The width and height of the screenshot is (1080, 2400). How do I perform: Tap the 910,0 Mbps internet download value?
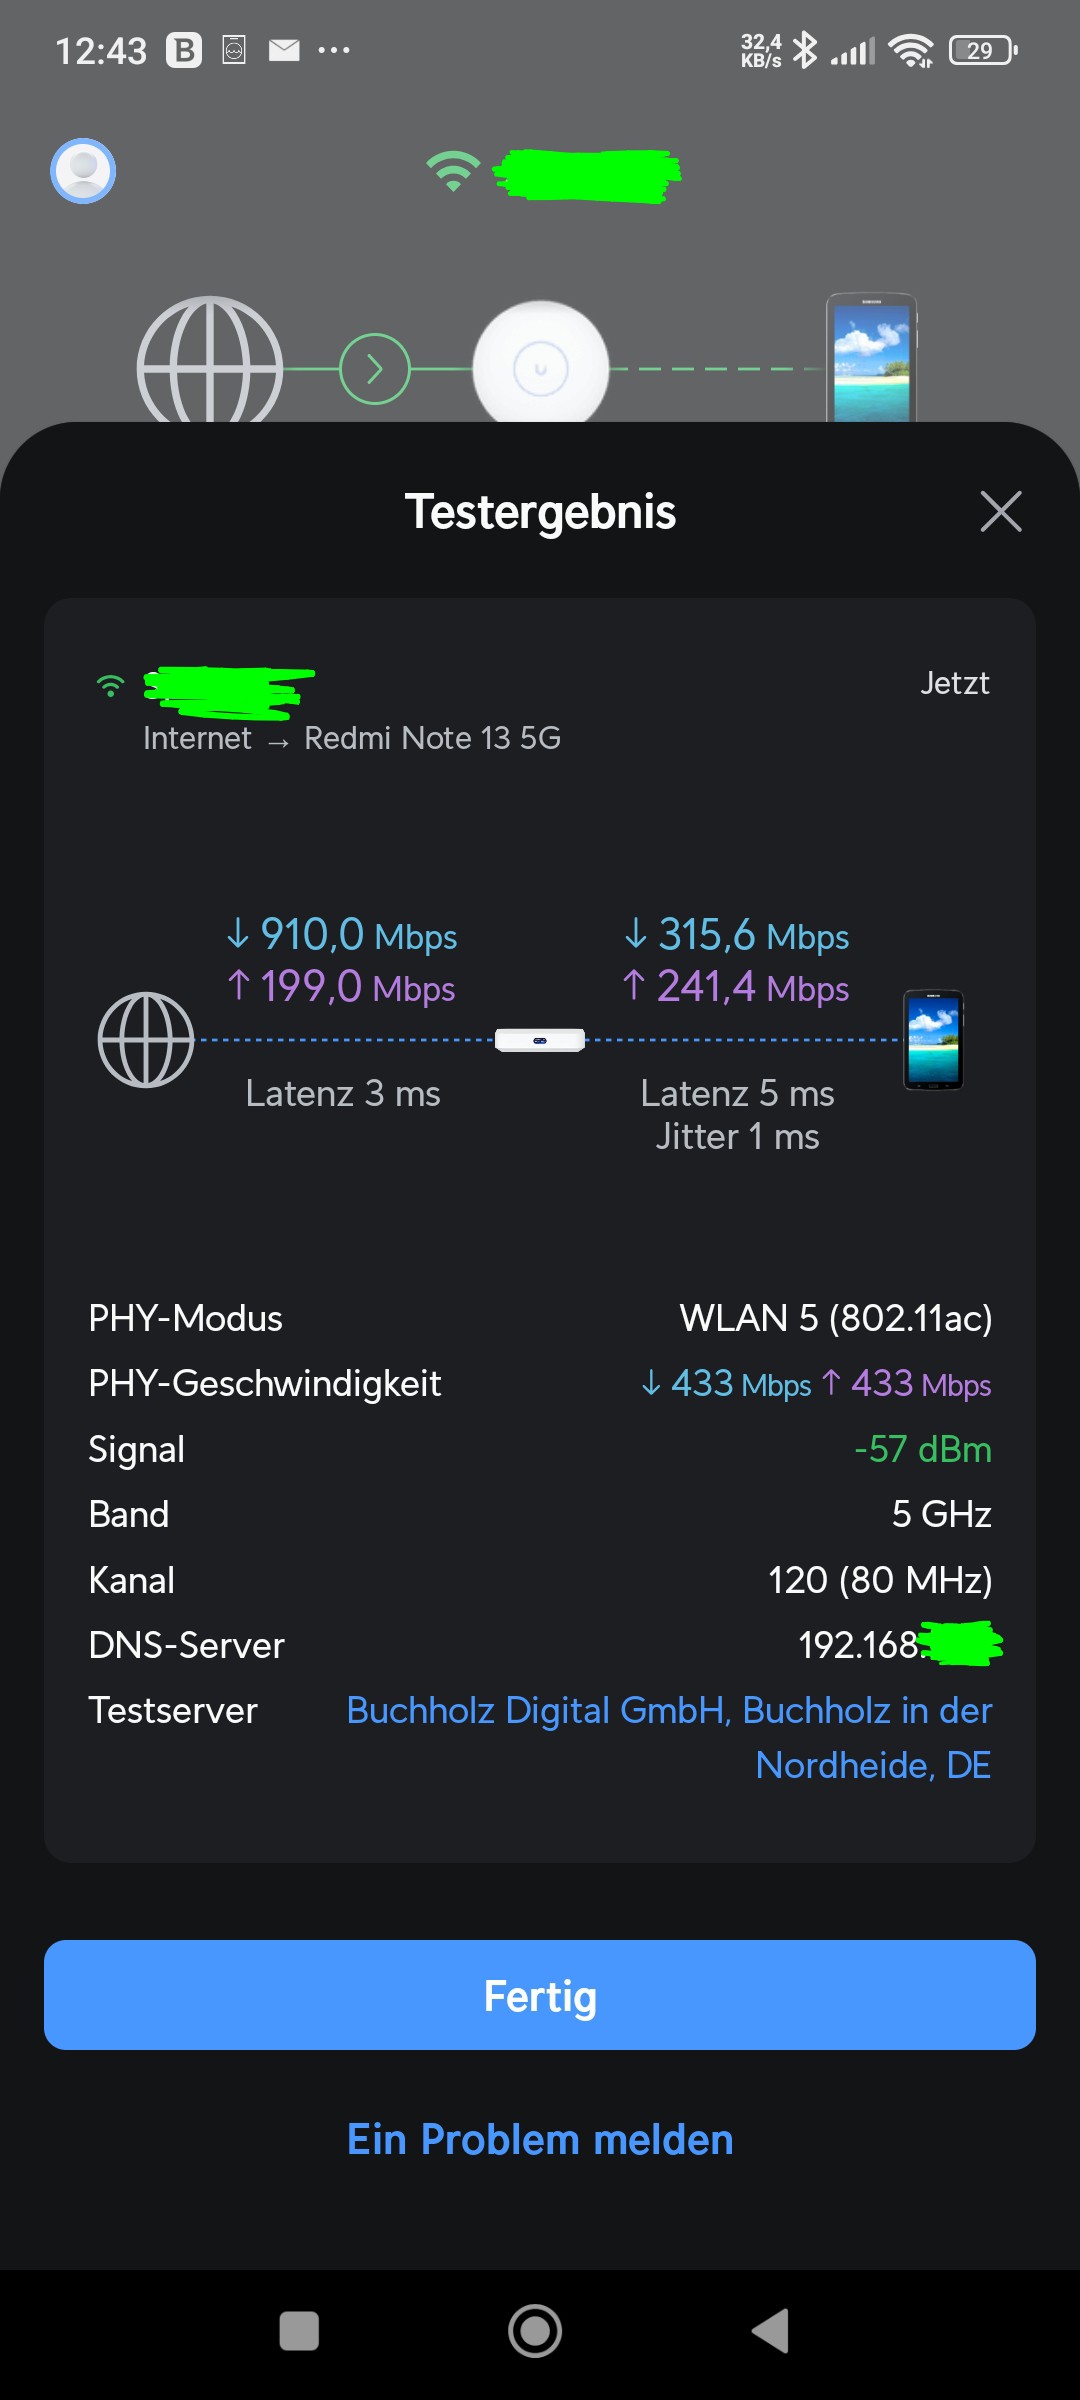click(x=342, y=935)
